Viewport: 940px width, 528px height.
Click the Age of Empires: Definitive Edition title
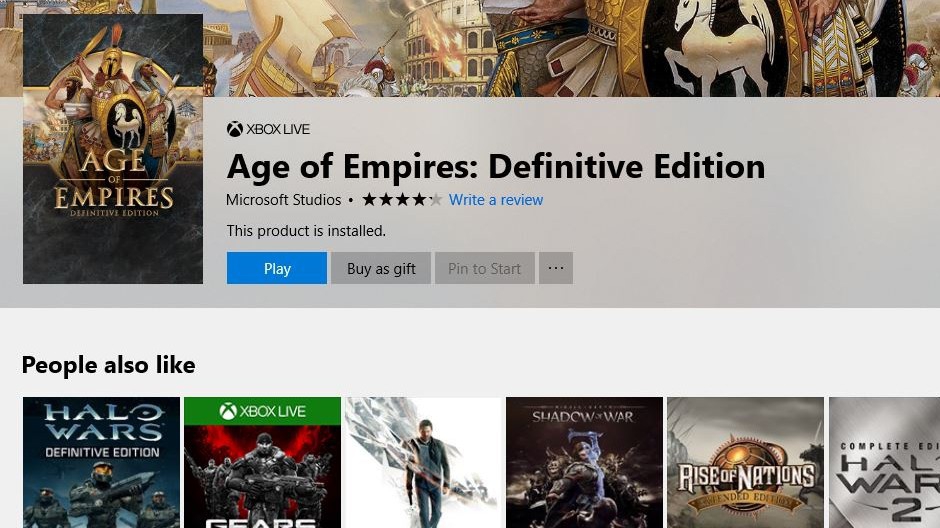[x=496, y=165]
